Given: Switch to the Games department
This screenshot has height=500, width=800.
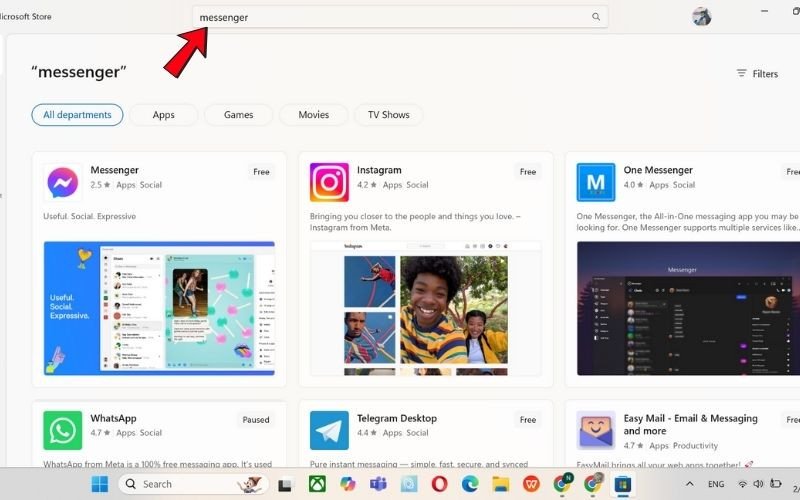Looking at the screenshot, I should (x=238, y=115).
